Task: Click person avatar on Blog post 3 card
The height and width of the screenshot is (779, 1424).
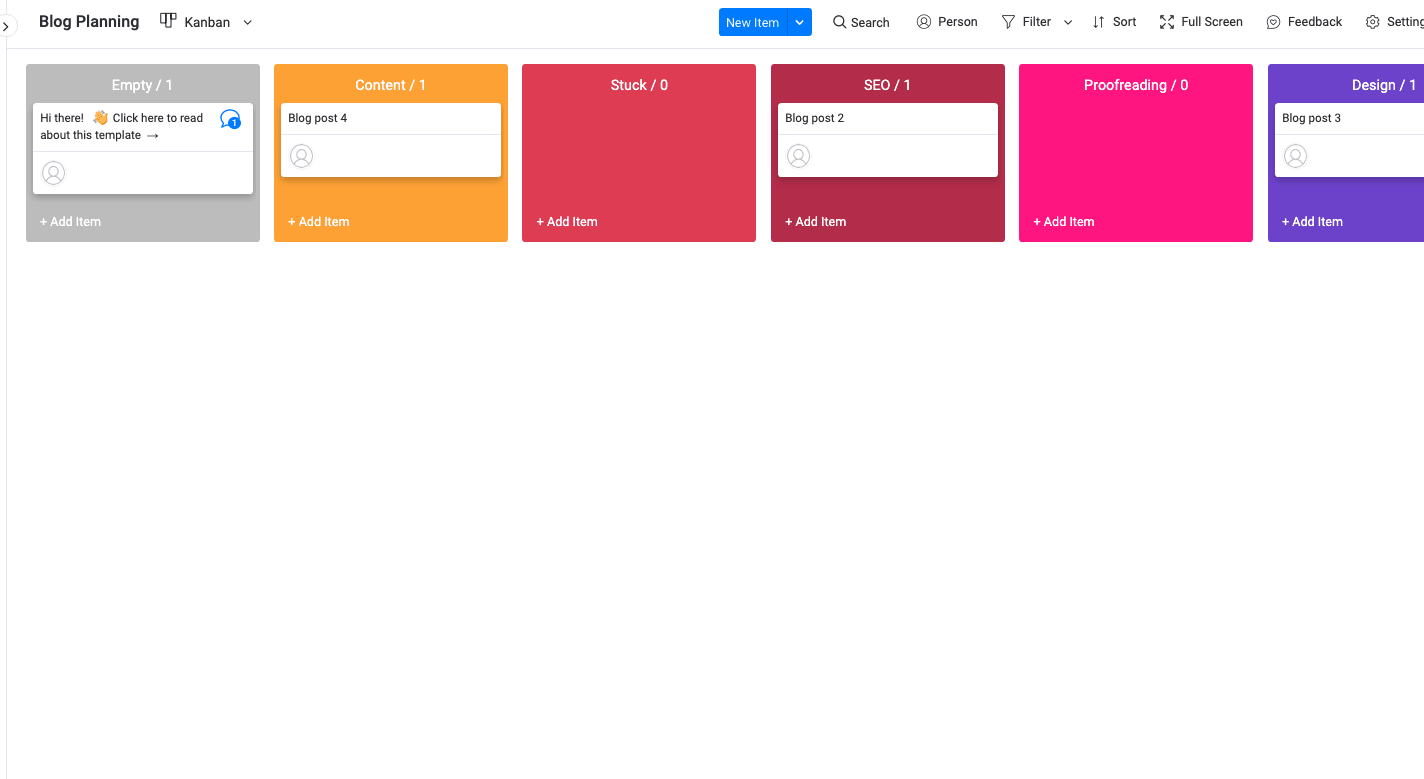Action: click(x=1295, y=156)
